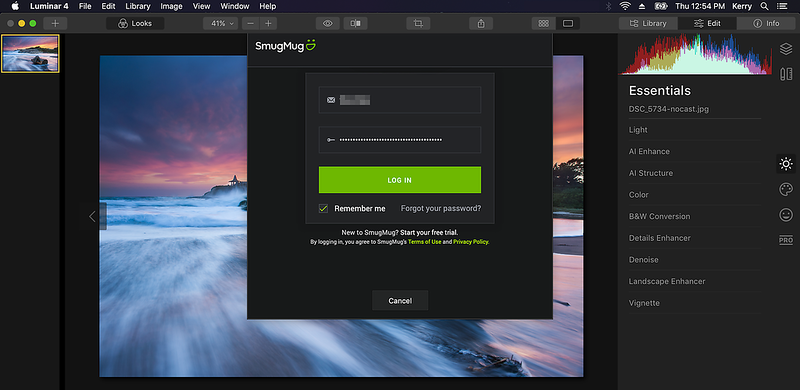Open the Terms of Use link

[x=424, y=242]
